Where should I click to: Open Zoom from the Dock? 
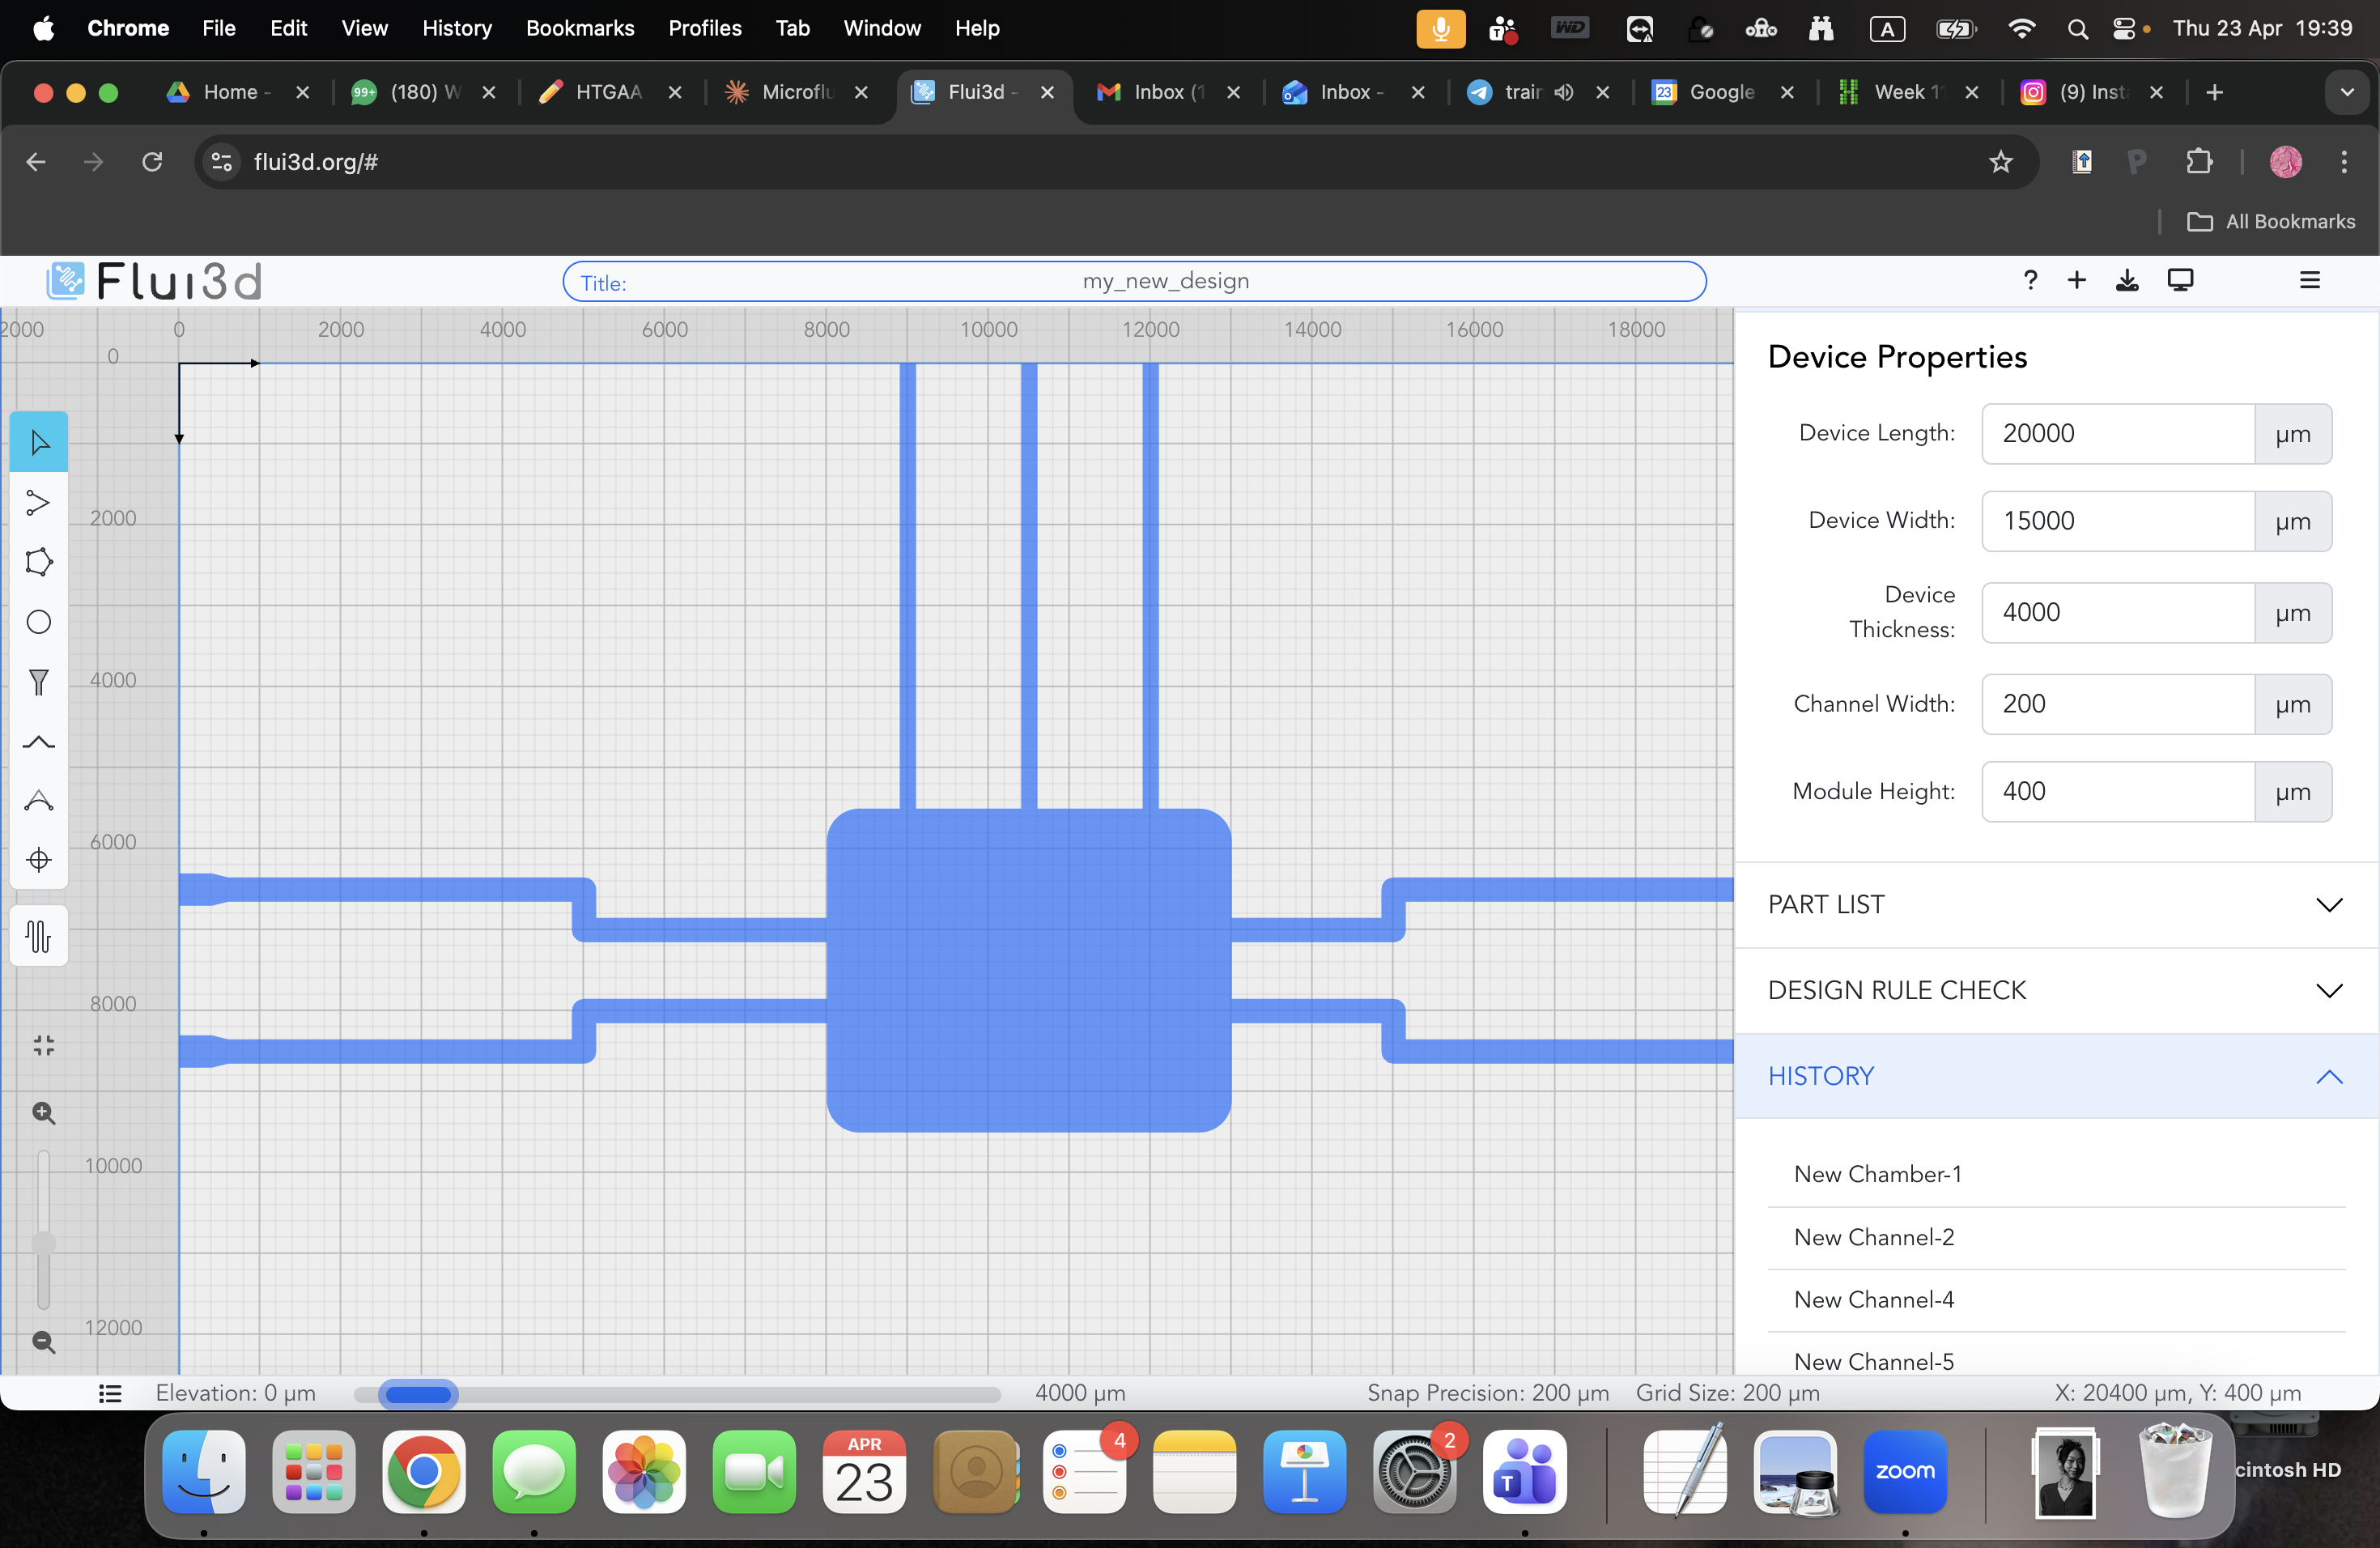1904,1472
